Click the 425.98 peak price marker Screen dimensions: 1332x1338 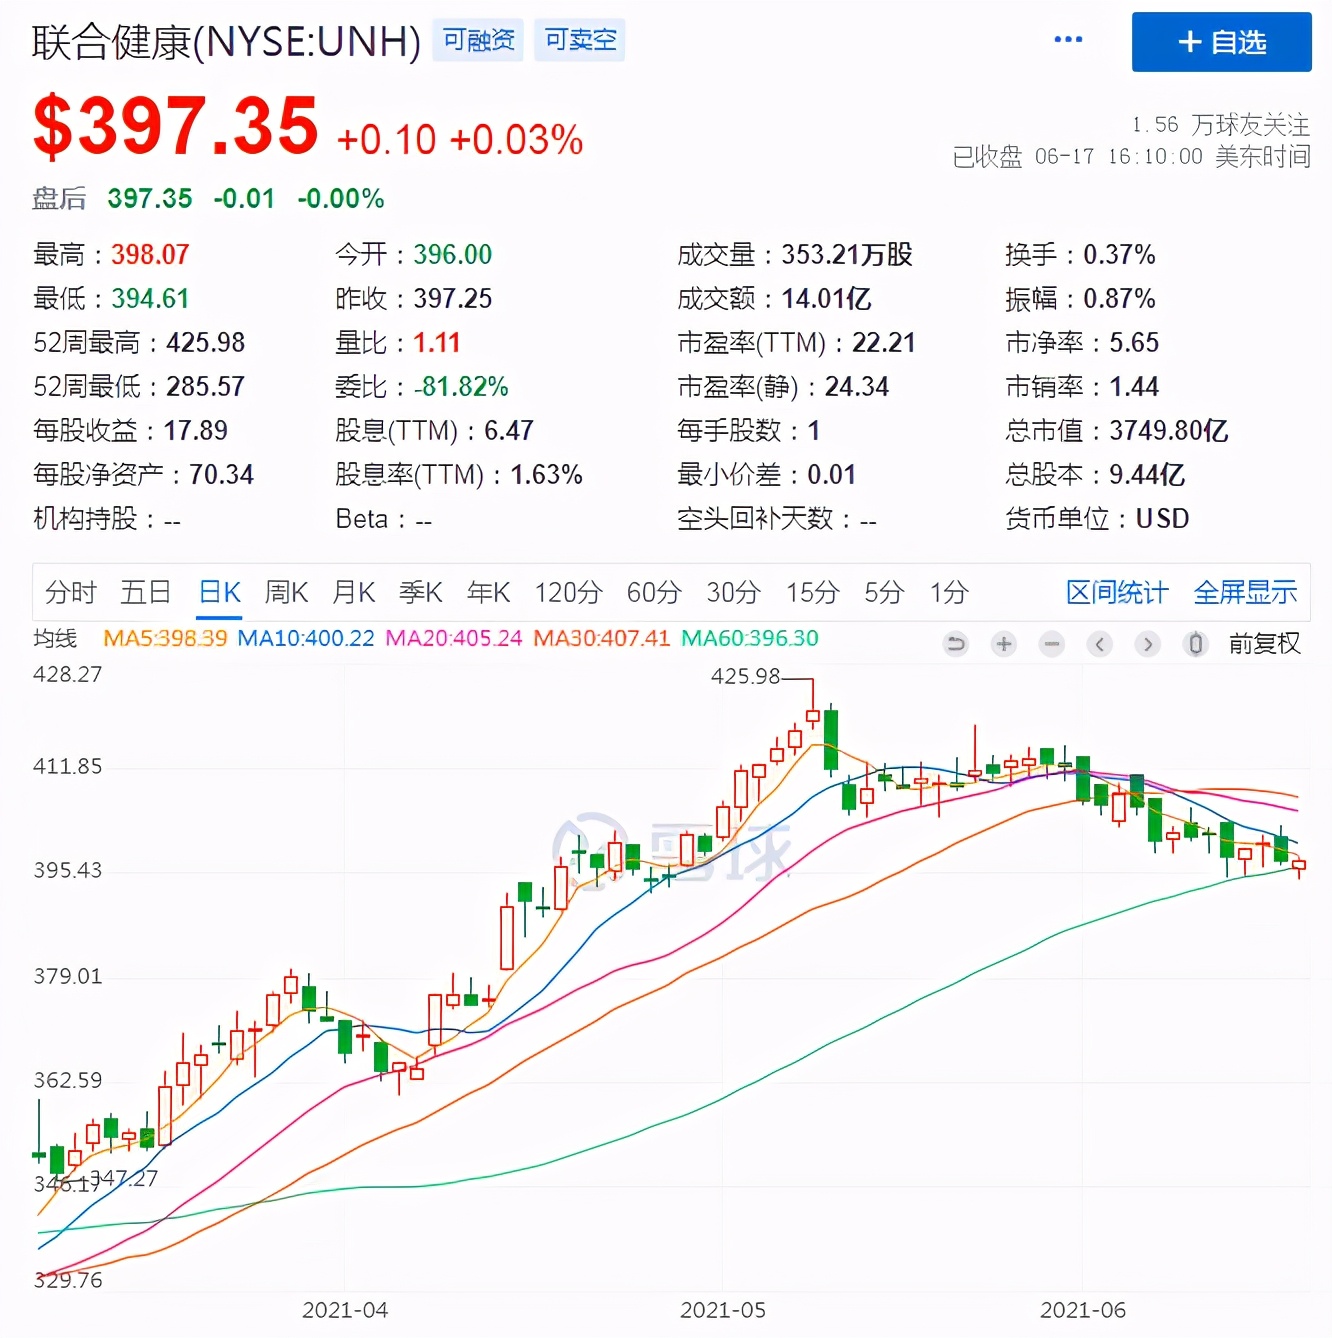pyautogui.click(x=745, y=677)
